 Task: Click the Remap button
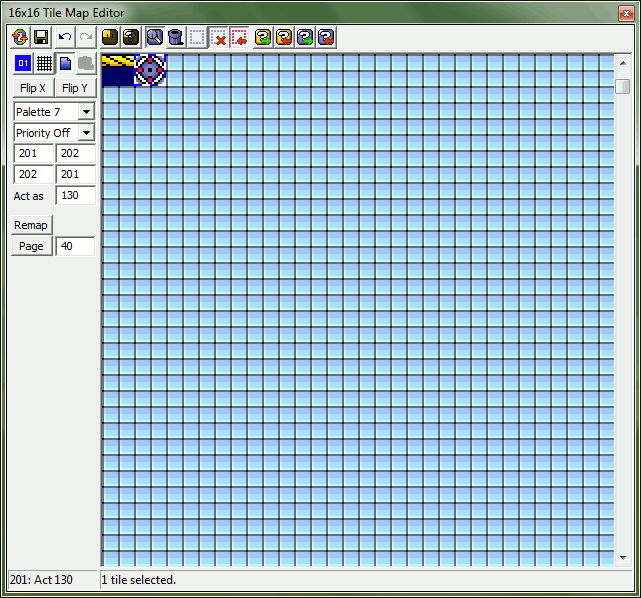pos(31,225)
